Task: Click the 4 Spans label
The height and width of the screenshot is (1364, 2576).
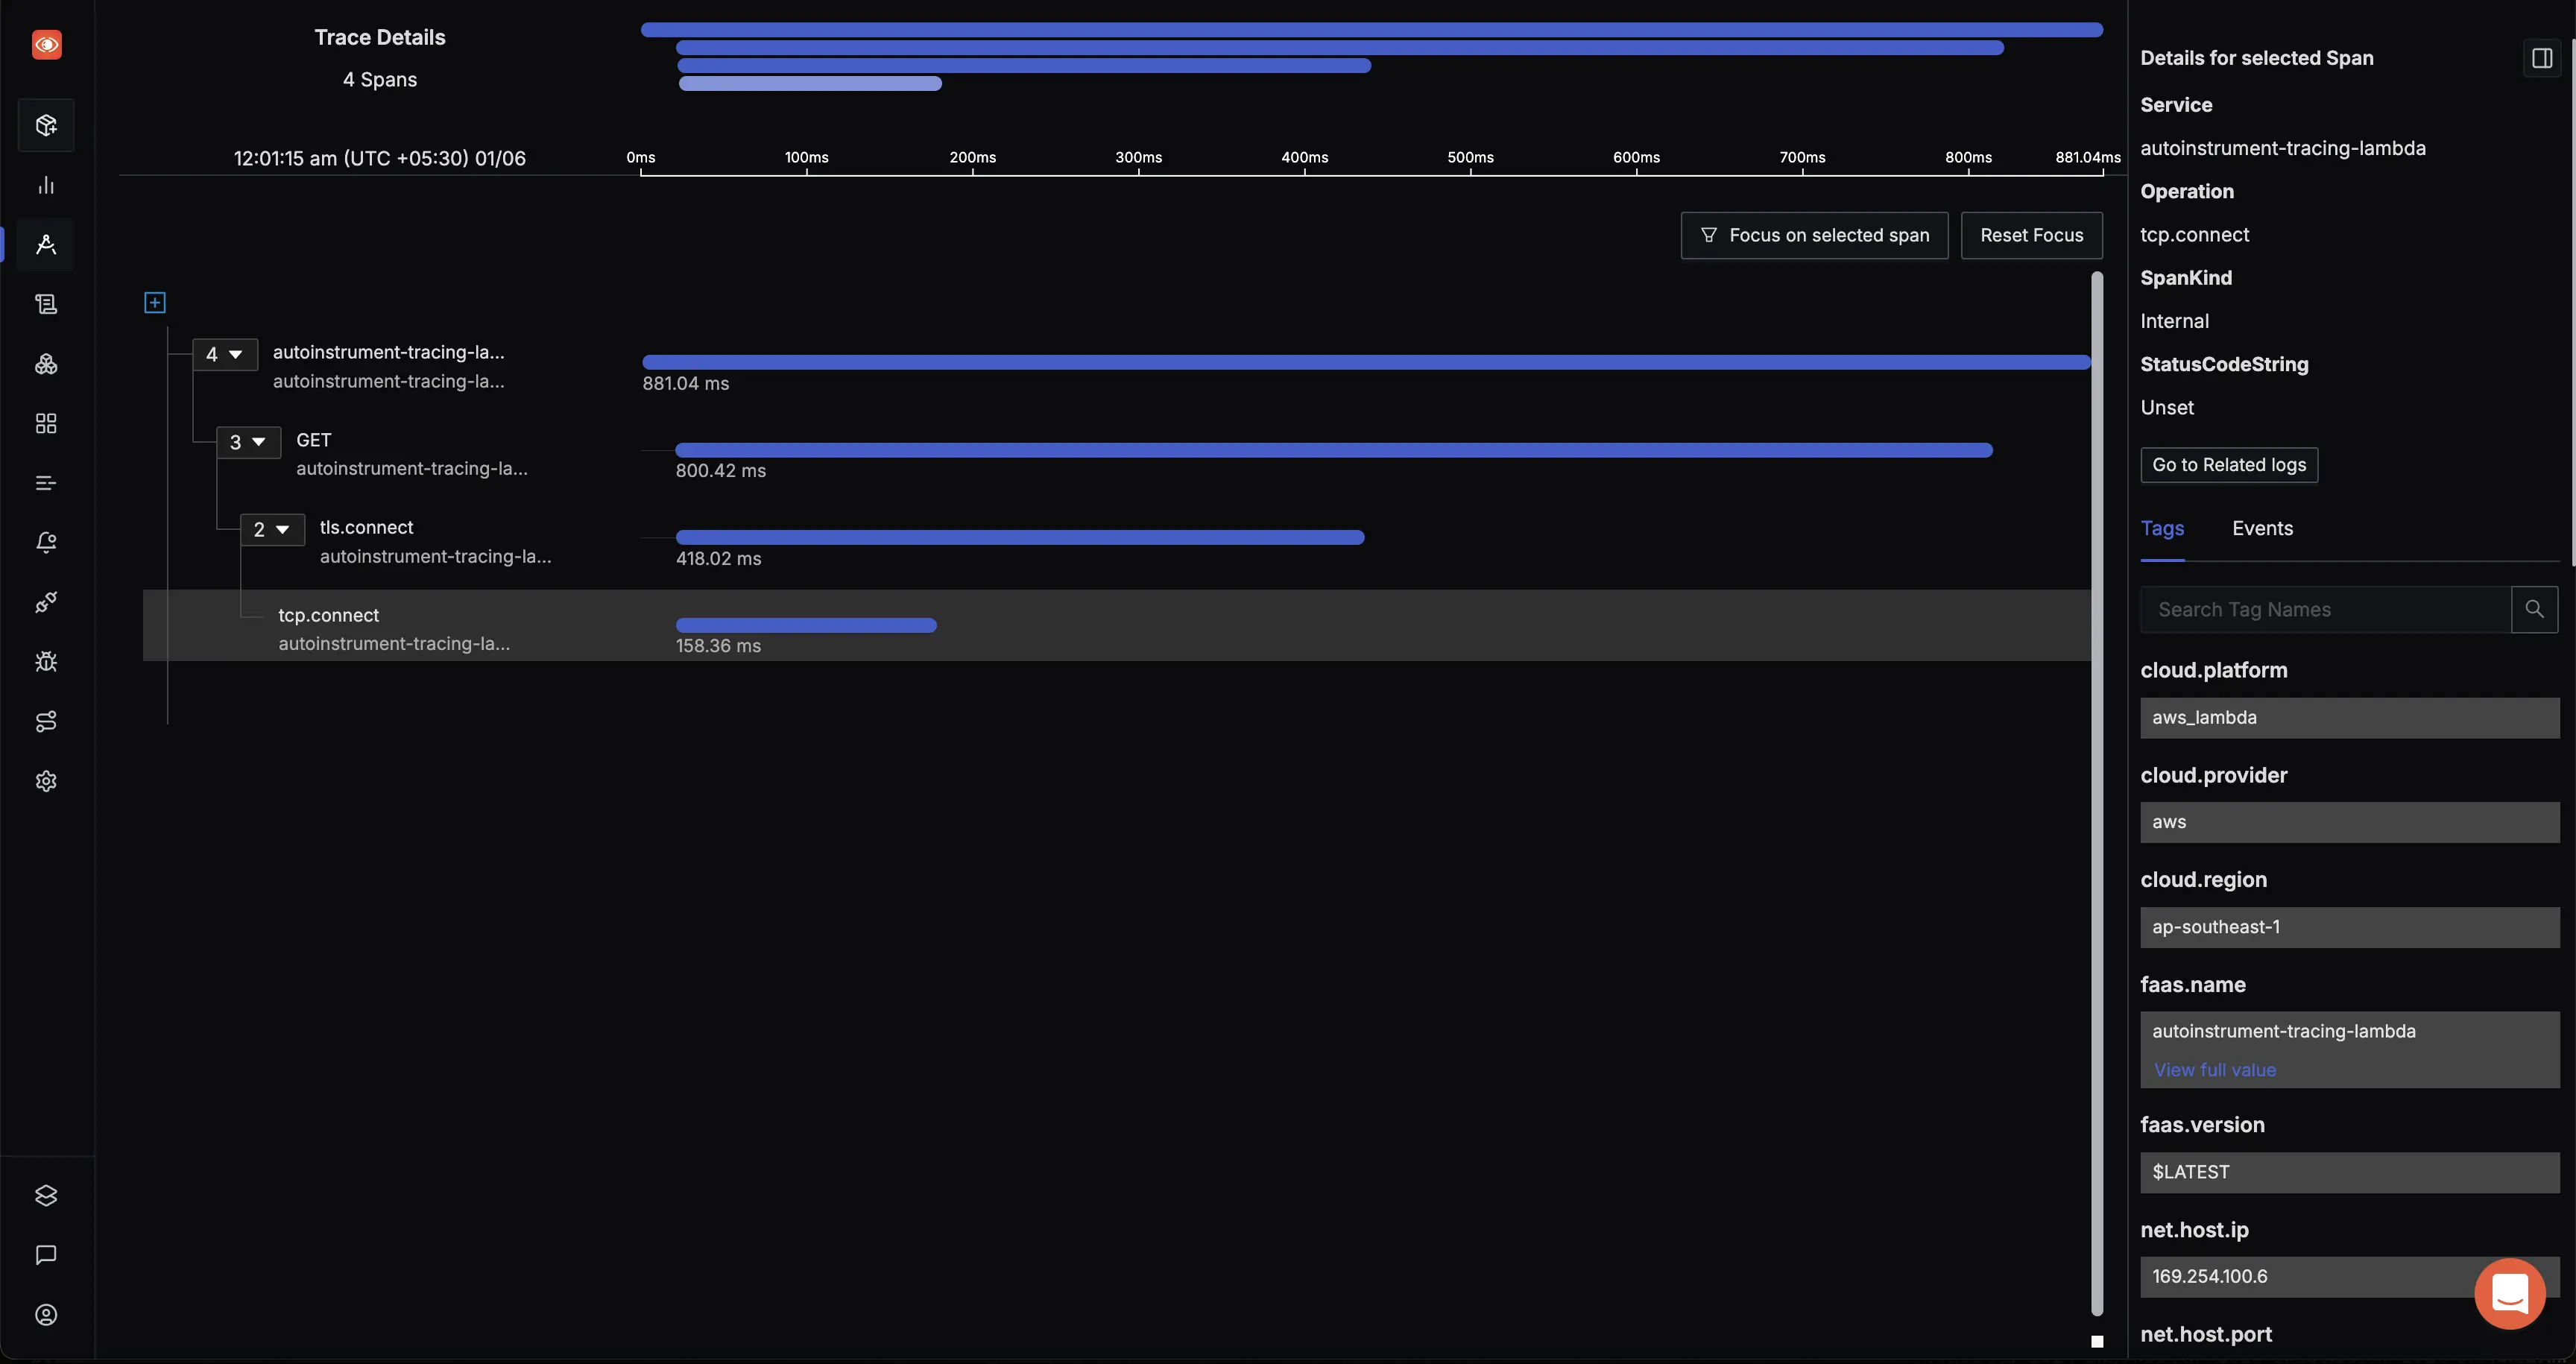Action: tap(380, 79)
